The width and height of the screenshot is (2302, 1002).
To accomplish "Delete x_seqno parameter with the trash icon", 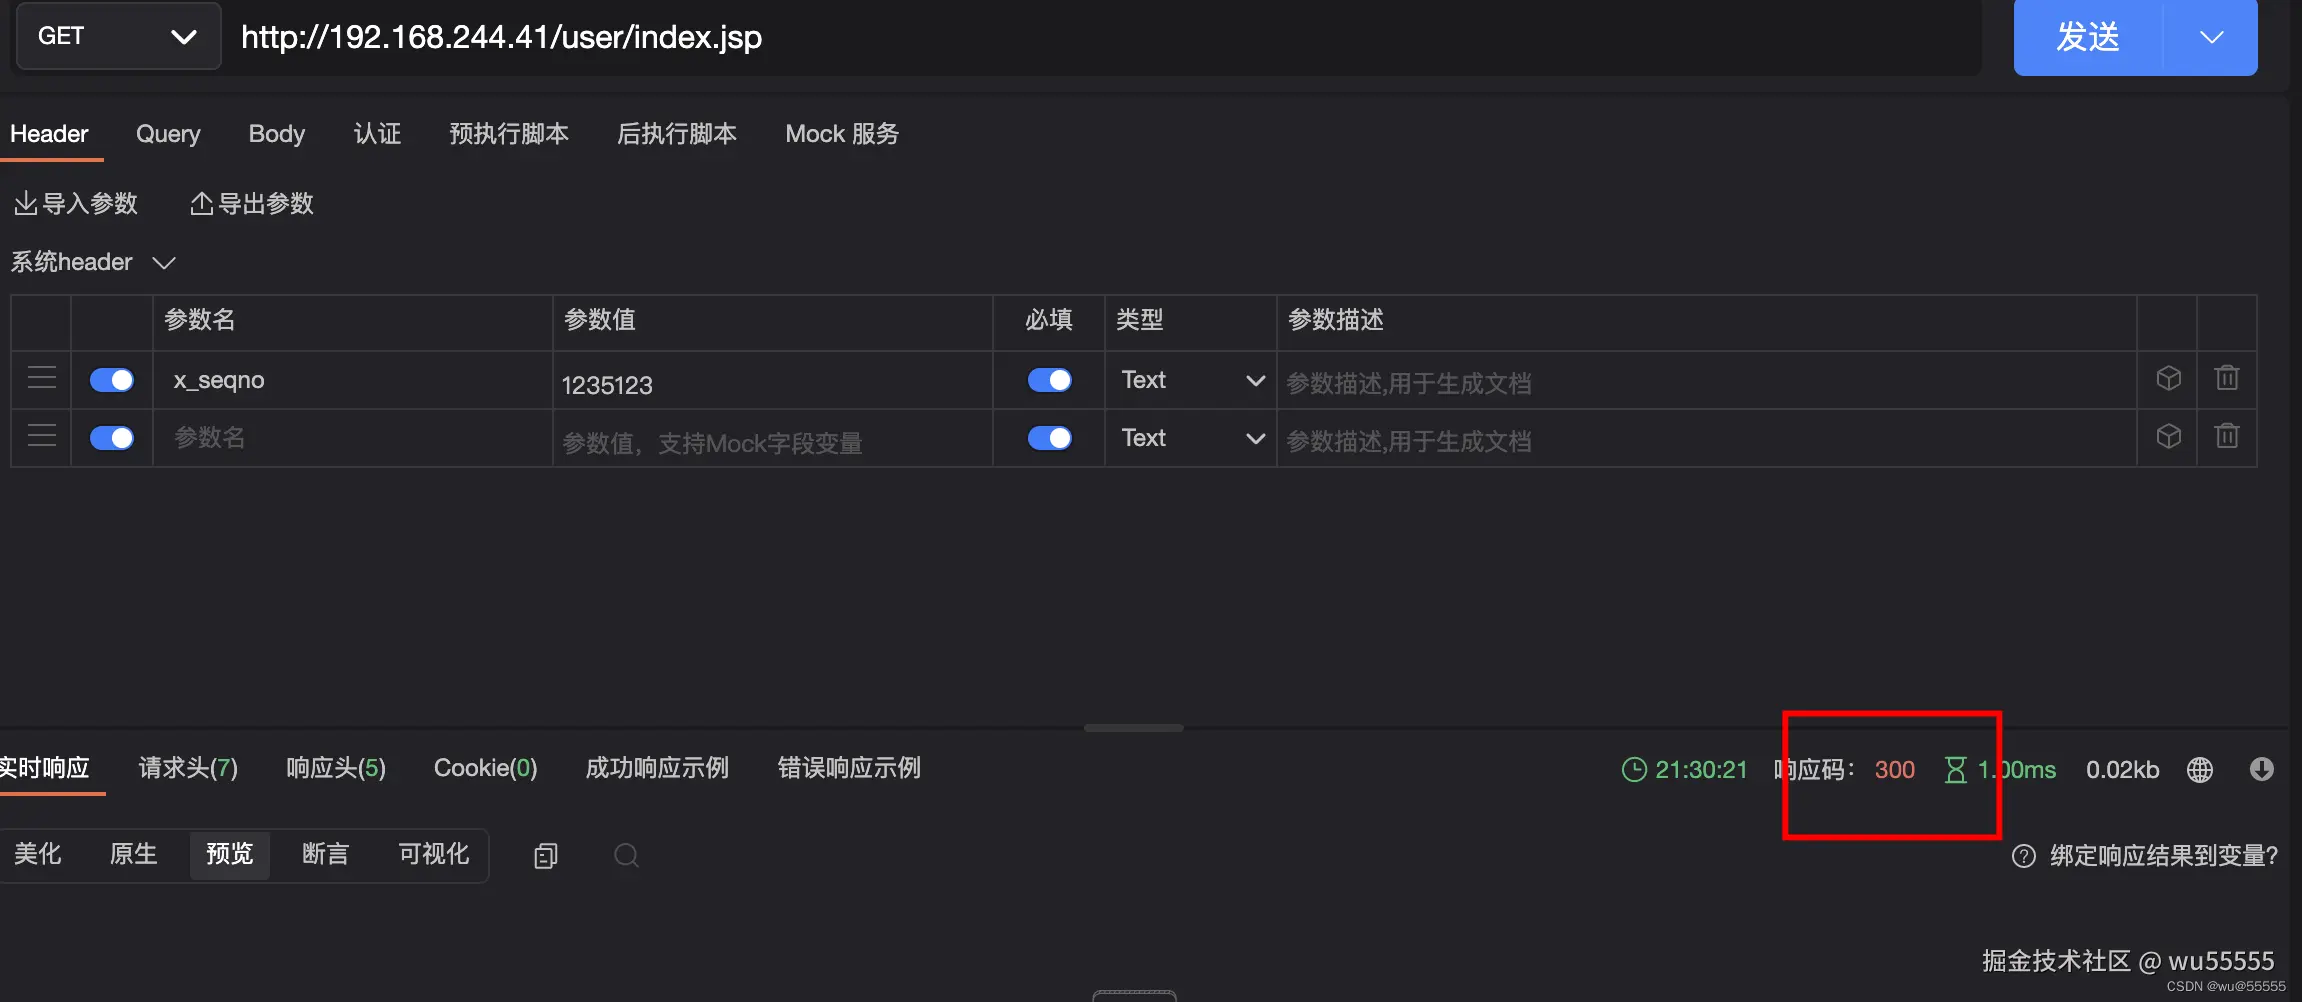I will [x=2227, y=378].
